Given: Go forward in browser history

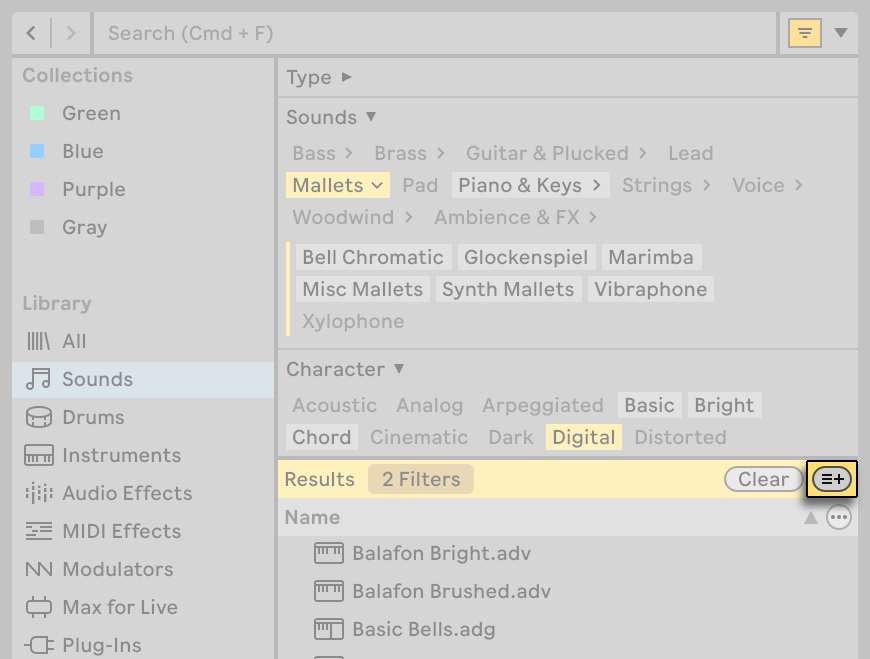Looking at the screenshot, I should point(70,33).
